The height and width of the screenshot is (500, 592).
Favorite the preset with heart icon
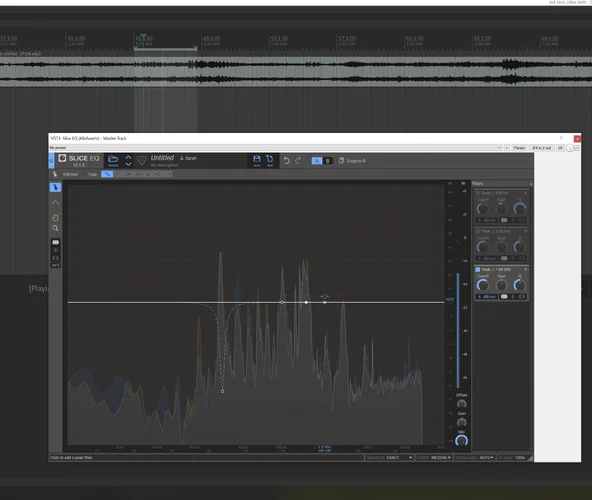(142, 160)
